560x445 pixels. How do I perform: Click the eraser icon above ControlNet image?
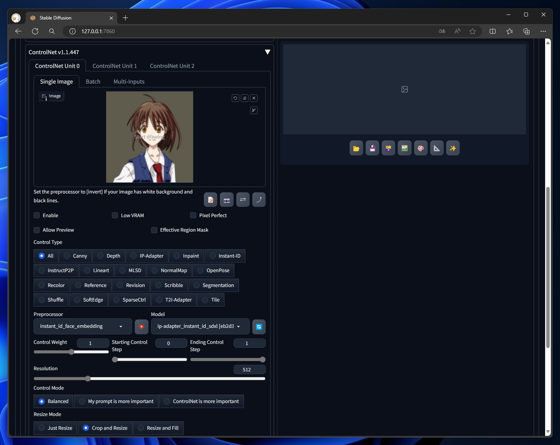point(245,98)
